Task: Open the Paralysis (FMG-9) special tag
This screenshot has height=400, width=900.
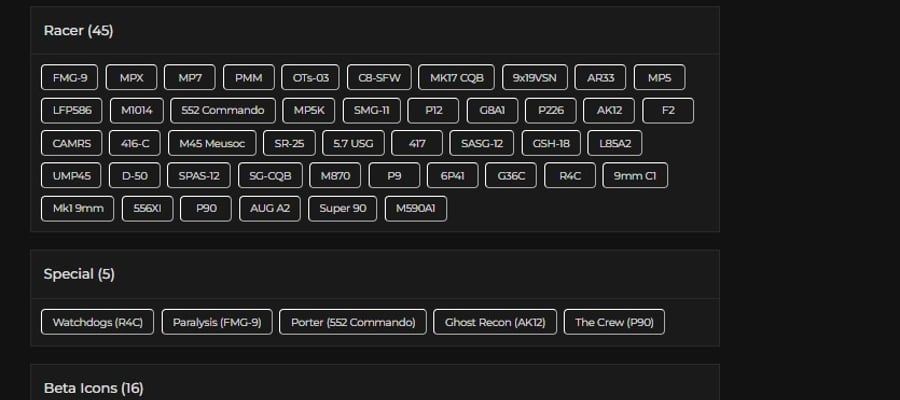Action: click(x=217, y=322)
